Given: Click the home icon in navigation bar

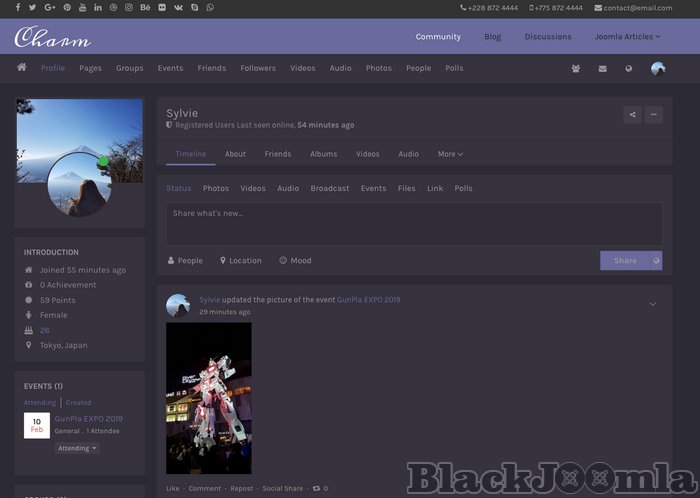Looking at the screenshot, I should click(22, 68).
